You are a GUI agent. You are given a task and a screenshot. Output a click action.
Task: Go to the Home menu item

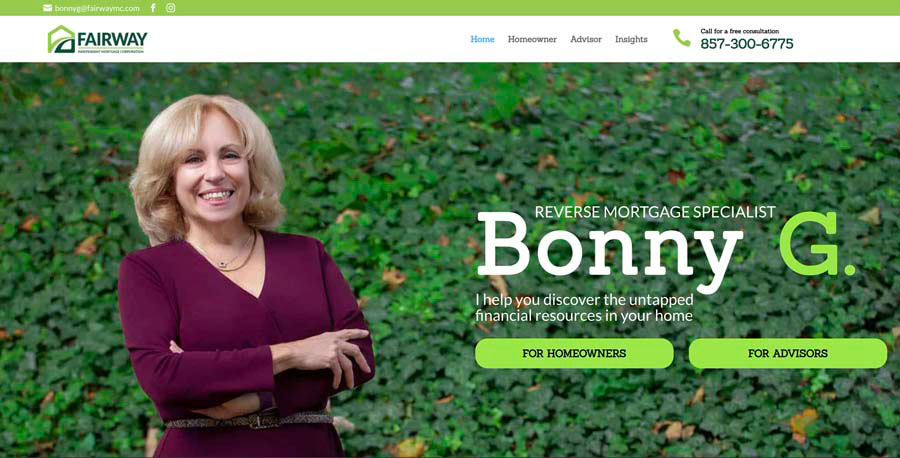click(482, 39)
